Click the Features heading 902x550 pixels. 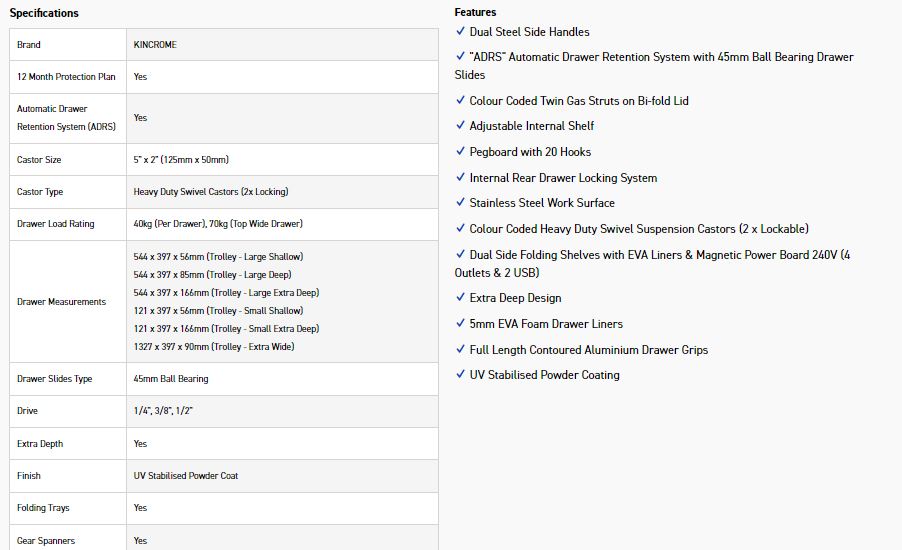tap(475, 12)
